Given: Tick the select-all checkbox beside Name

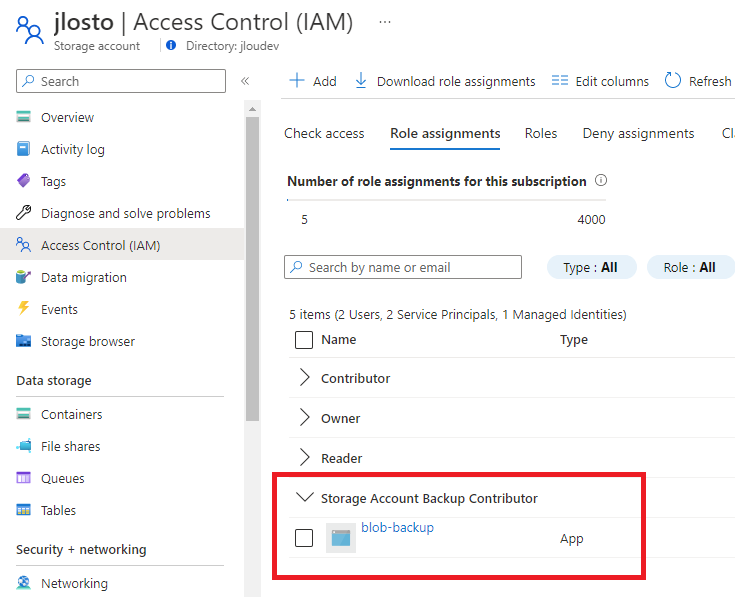Looking at the screenshot, I should pyautogui.click(x=304, y=340).
